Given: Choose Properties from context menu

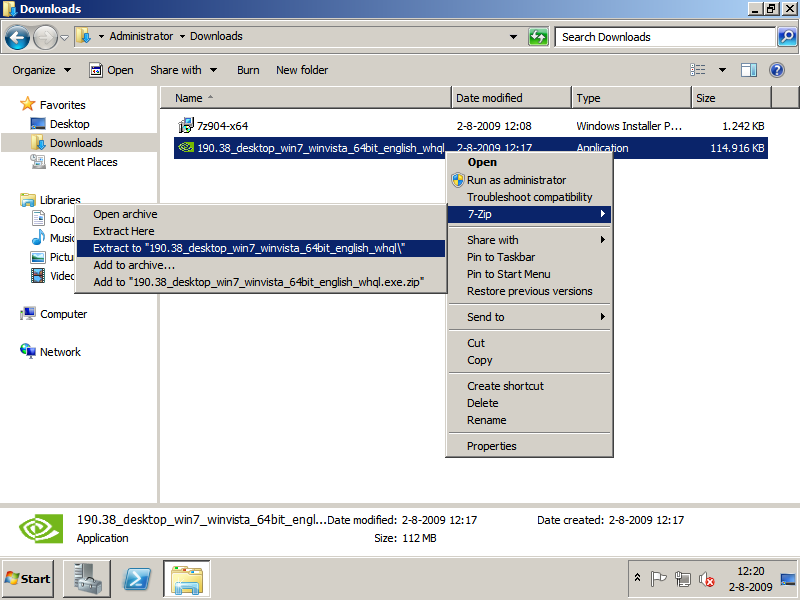Looking at the screenshot, I should click(x=529, y=446).
